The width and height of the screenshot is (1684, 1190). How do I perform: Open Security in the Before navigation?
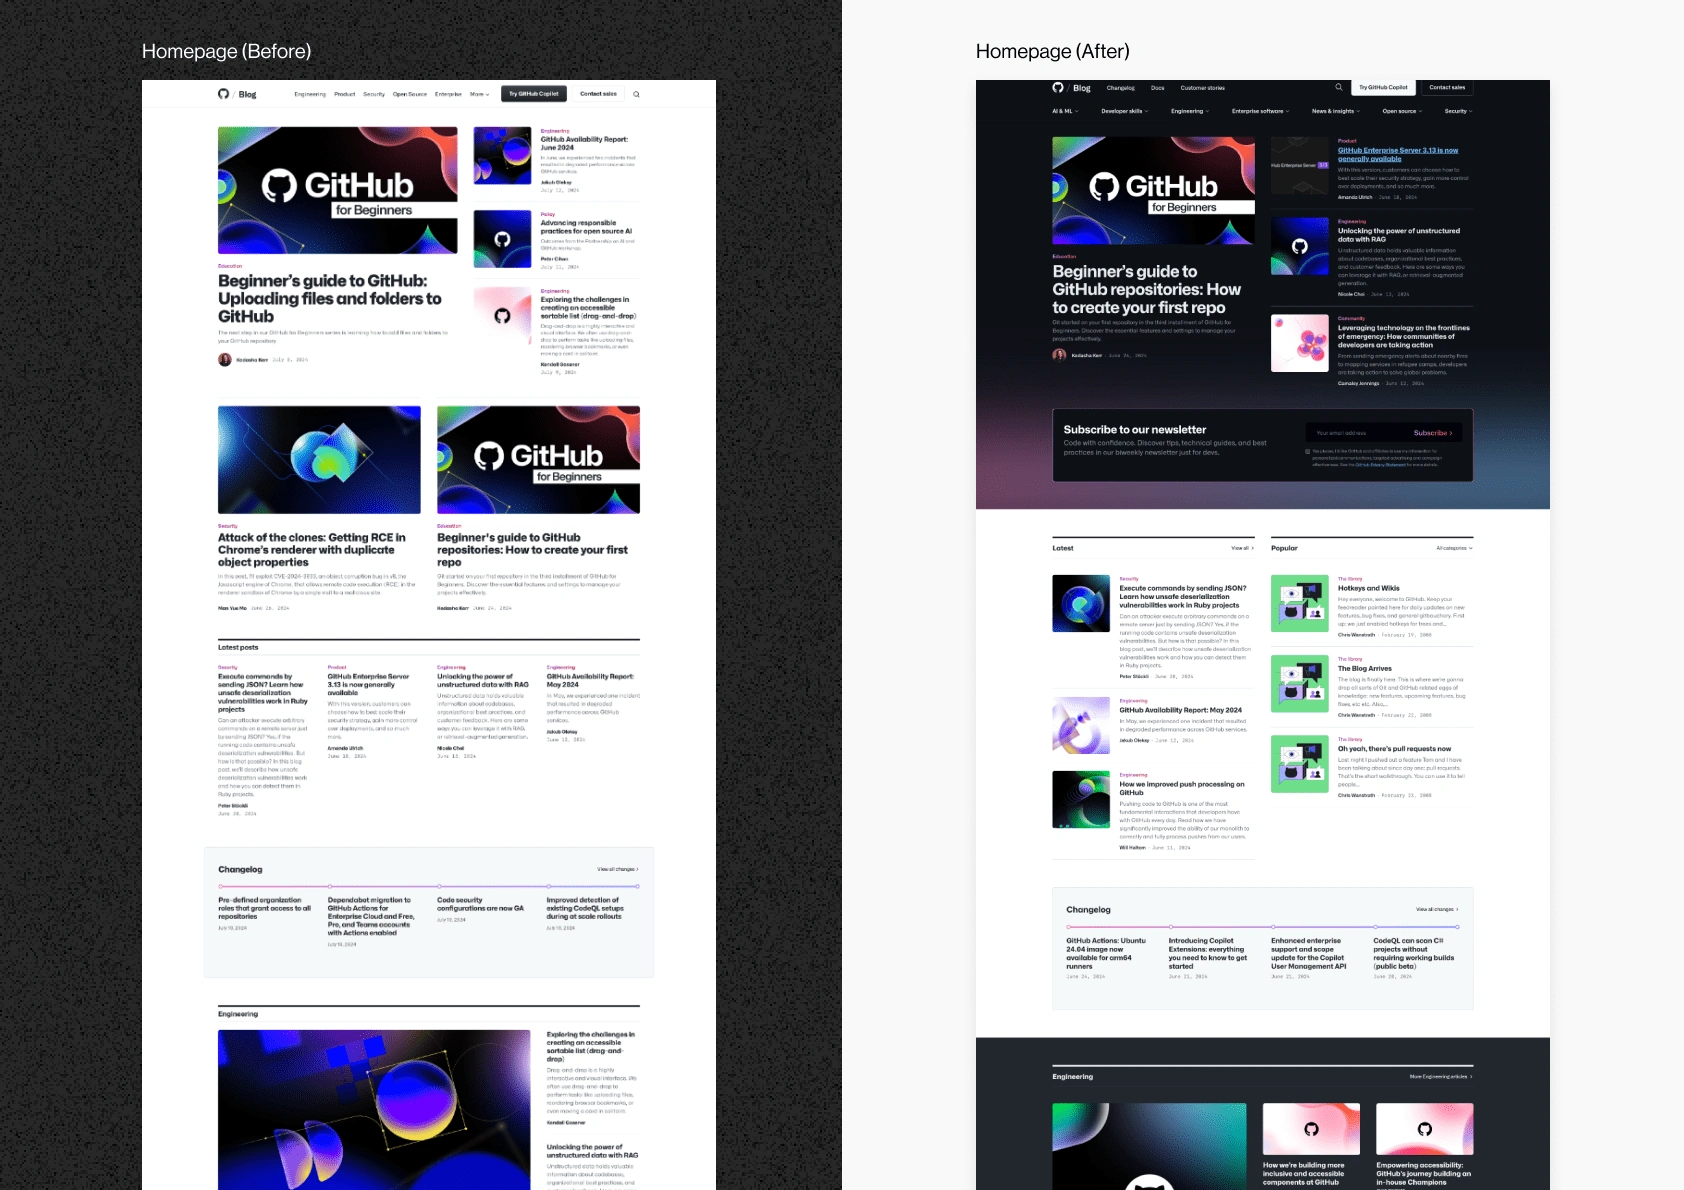(x=374, y=94)
